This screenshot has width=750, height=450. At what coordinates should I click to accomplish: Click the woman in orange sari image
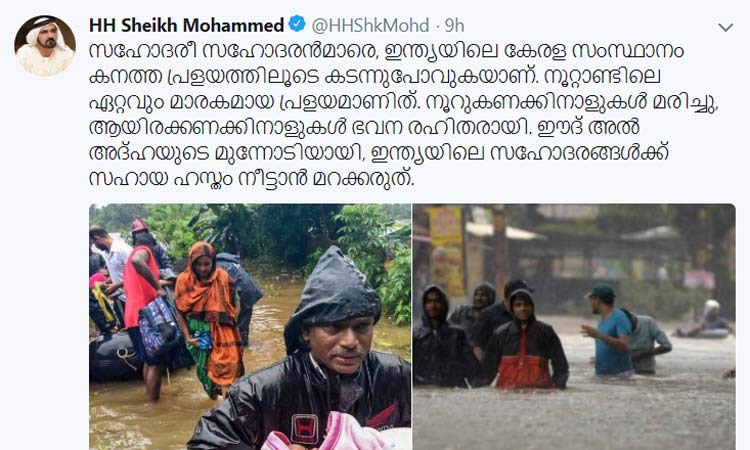click(209, 318)
